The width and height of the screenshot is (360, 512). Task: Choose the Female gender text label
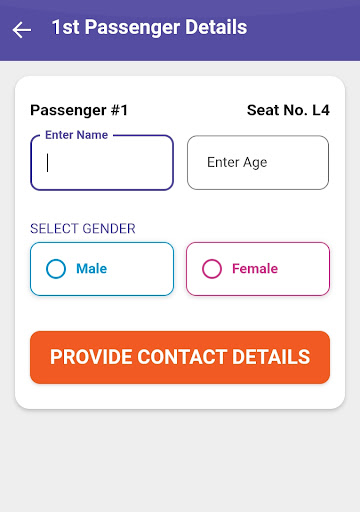point(255,269)
